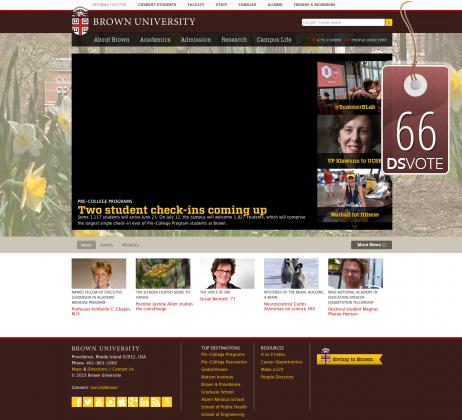
Task: Open the Staff audience link
Action: coord(221,5)
